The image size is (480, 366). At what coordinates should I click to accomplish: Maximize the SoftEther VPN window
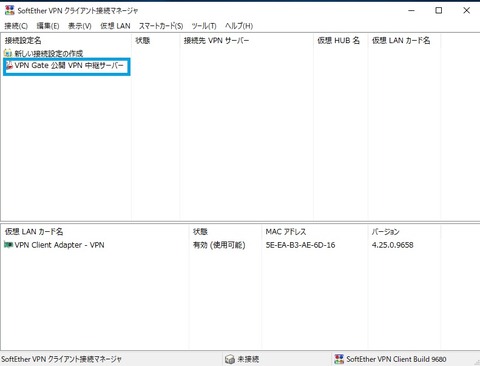(439, 10)
